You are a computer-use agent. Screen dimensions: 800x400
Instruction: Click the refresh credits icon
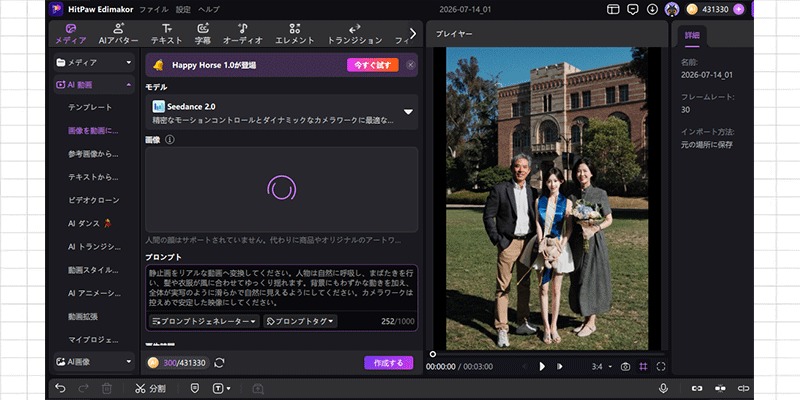pyautogui.click(x=219, y=363)
